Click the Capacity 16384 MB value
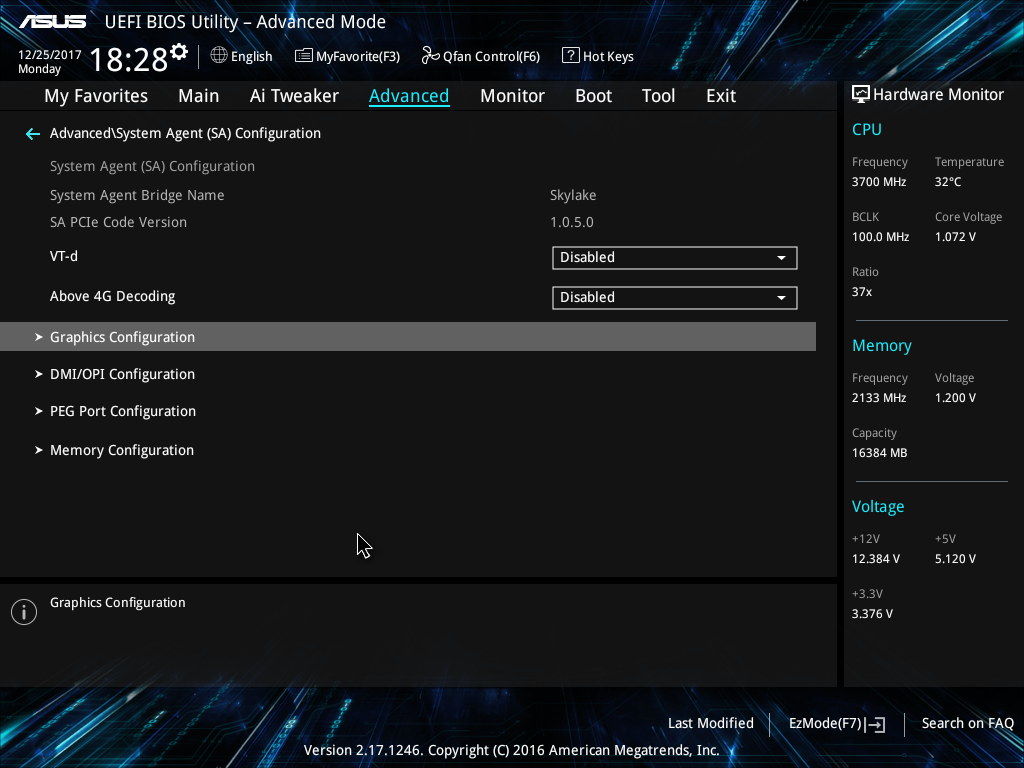Viewport: 1024px width, 768px height. [x=880, y=453]
